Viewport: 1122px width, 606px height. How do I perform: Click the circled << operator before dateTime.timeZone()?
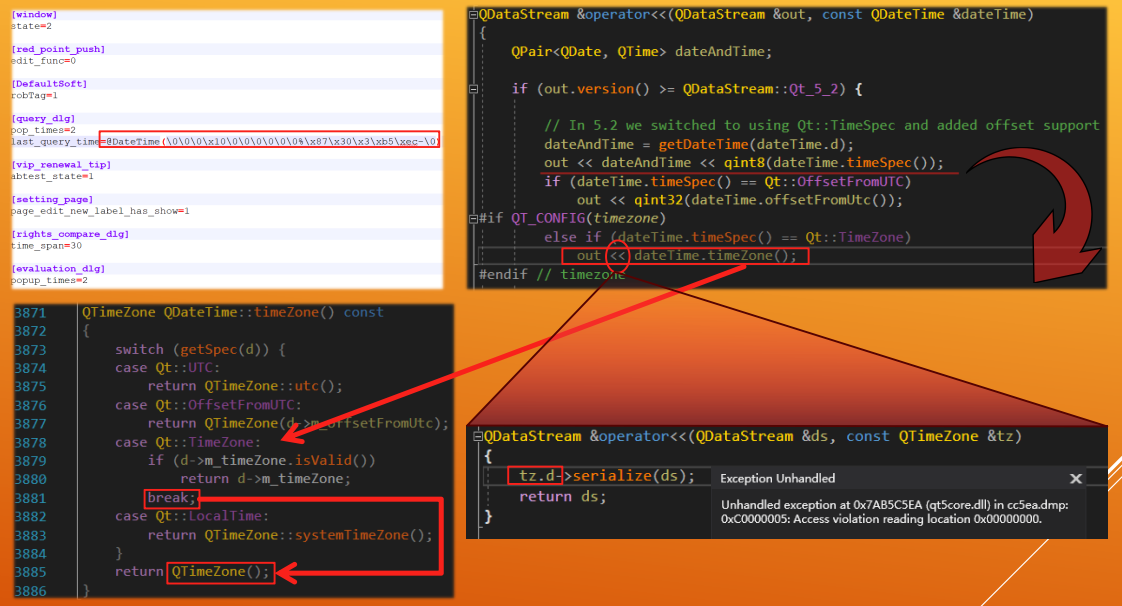tap(618, 256)
